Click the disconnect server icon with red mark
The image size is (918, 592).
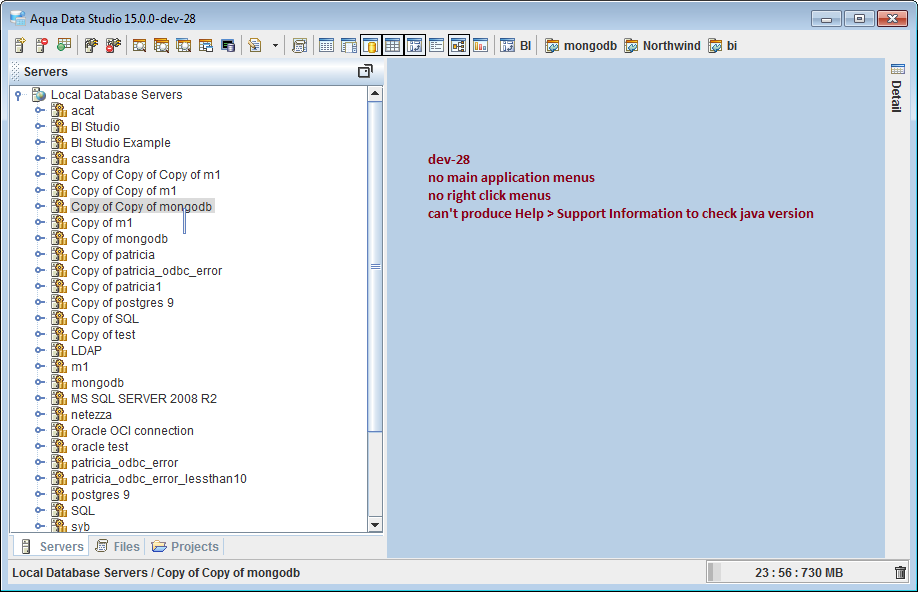[113, 45]
